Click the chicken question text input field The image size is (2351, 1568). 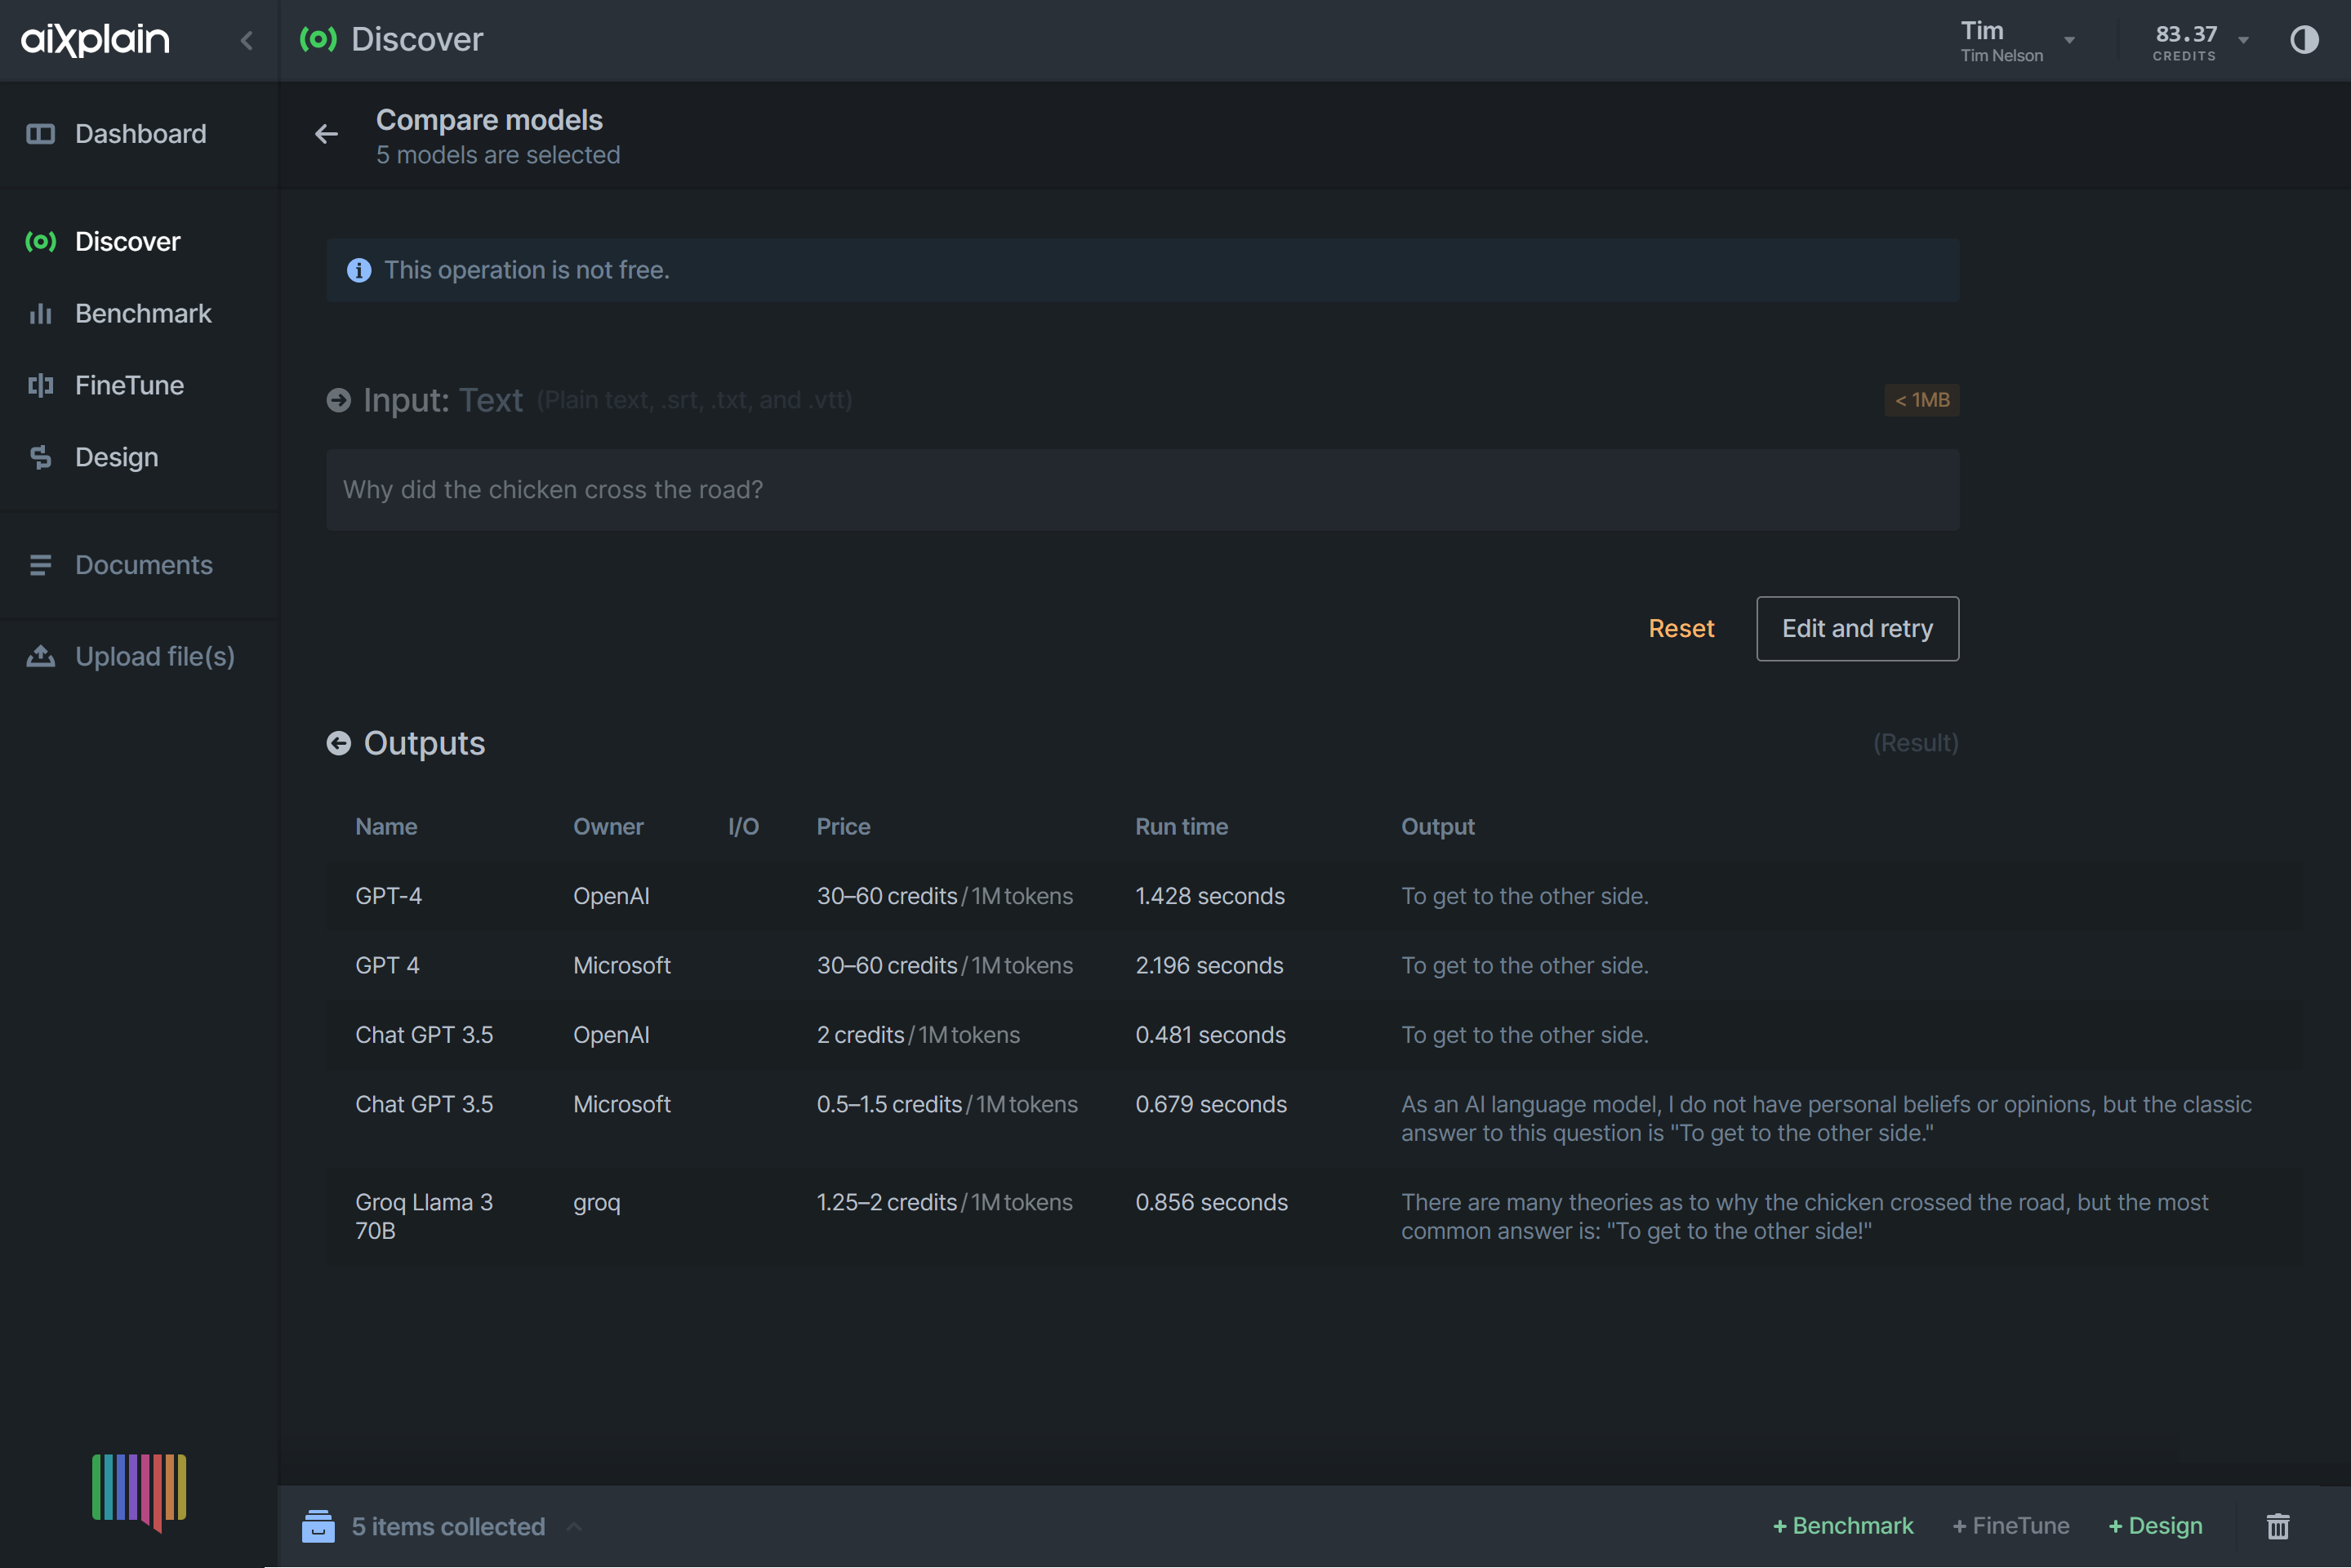tap(1142, 490)
